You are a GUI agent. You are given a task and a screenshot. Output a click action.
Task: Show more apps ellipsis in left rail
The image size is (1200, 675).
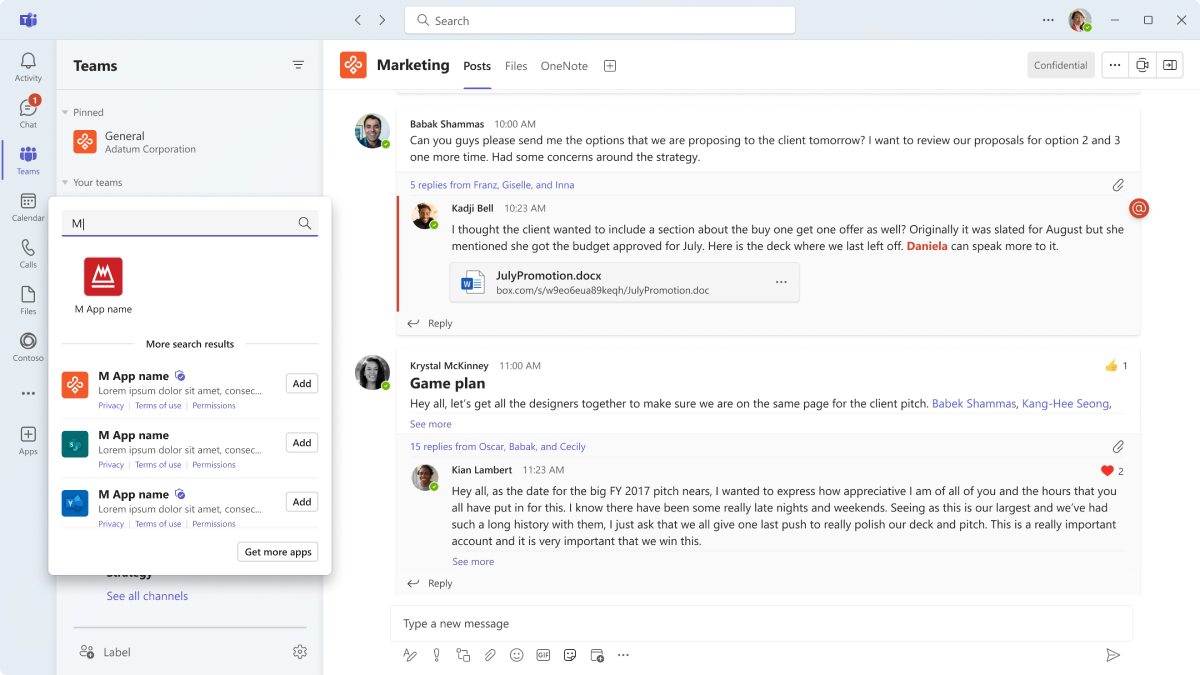28,393
